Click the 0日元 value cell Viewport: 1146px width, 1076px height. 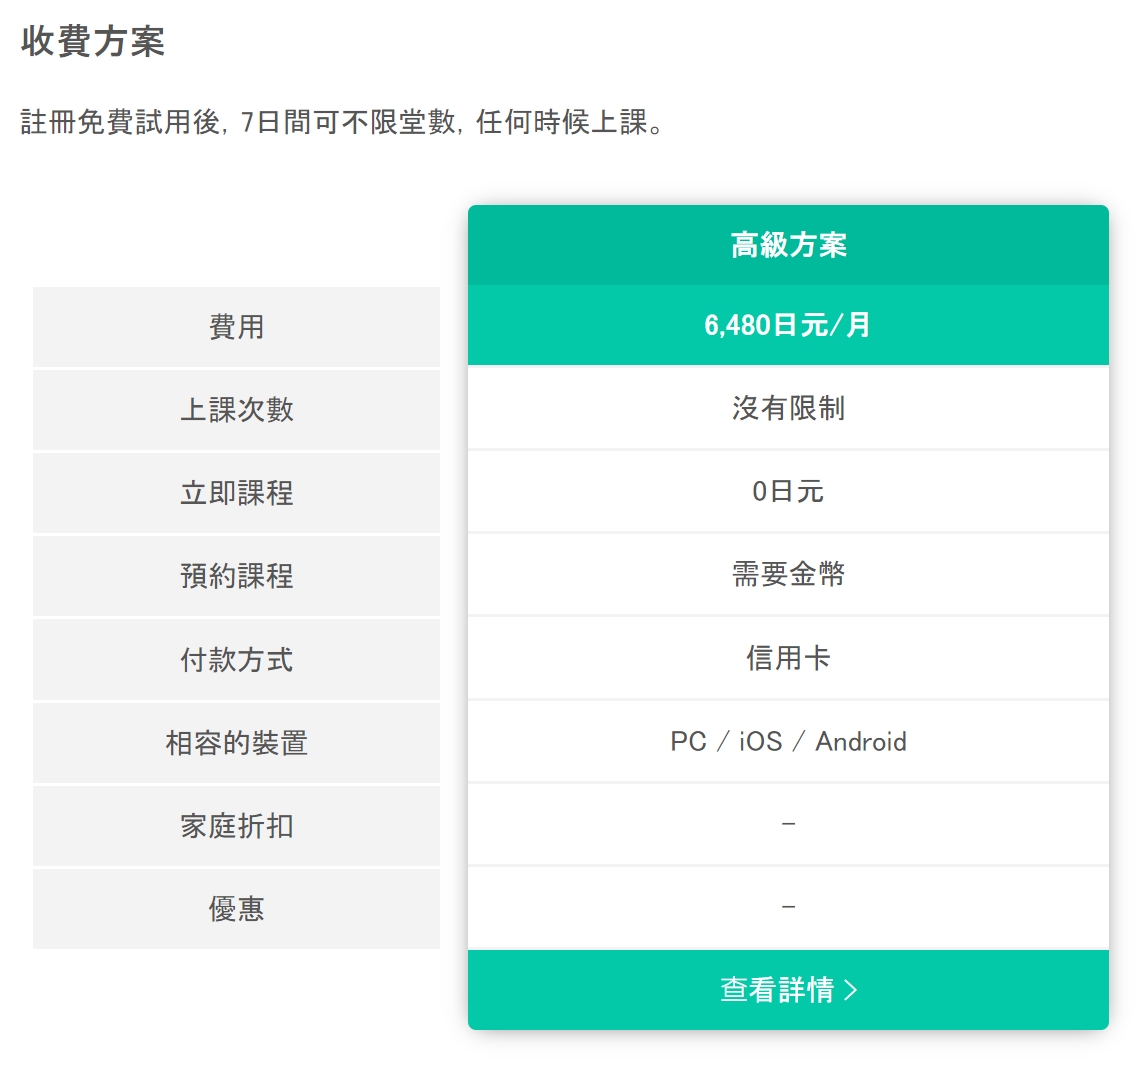788,491
